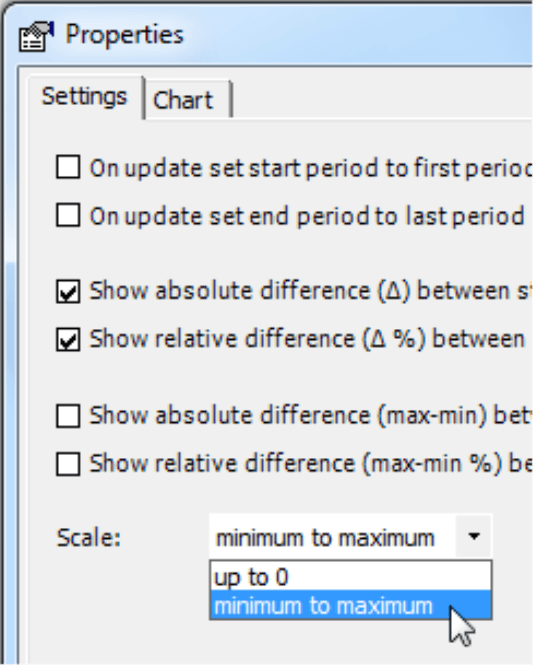
Task: Click the Scale dropdown arrow button
Action: (474, 536)
